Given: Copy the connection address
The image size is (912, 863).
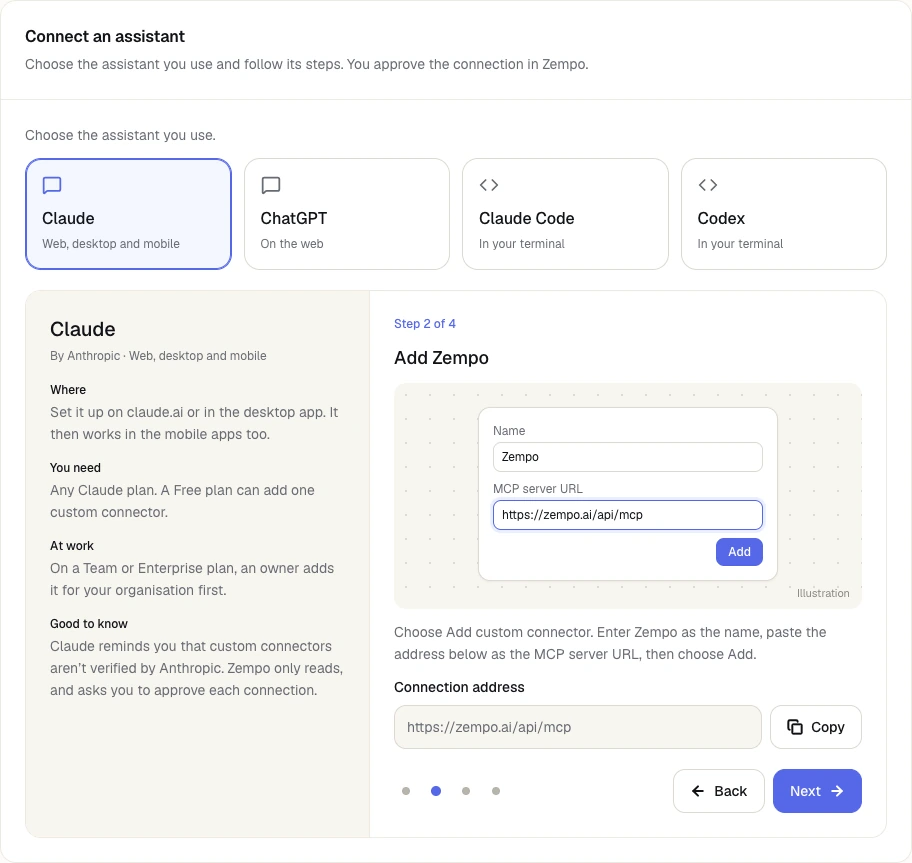Looking at the screenshot, I should pyautogui.click(x=815, y=727).
